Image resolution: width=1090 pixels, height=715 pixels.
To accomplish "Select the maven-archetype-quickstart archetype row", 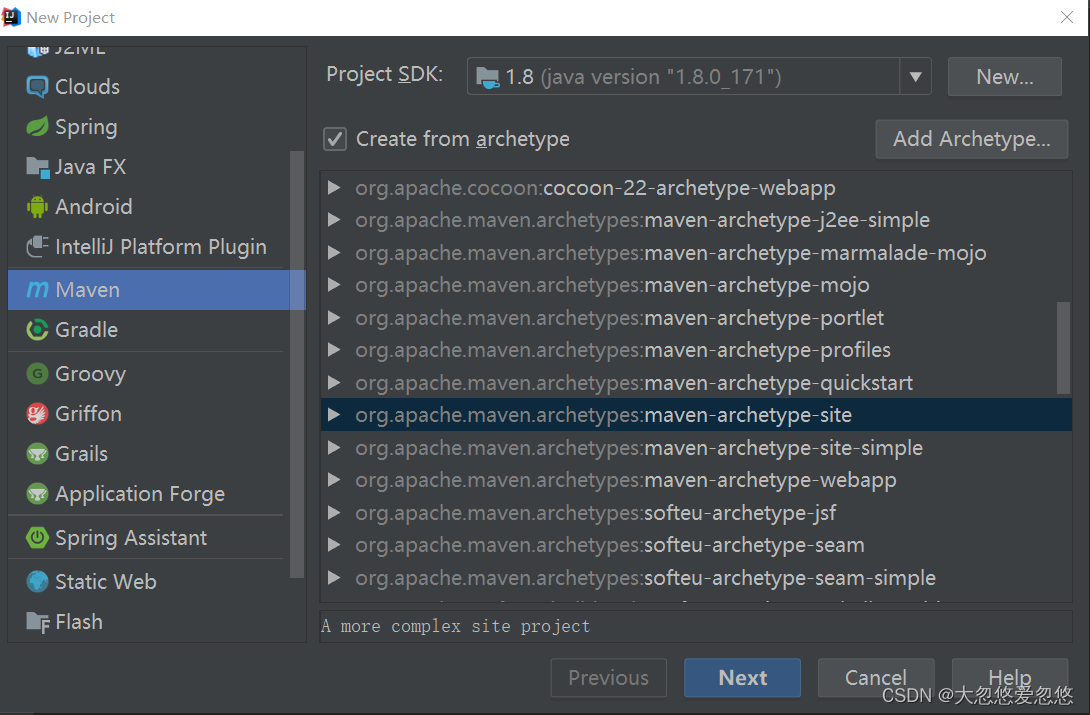I will pyautogui.click(x=696, y=382).
